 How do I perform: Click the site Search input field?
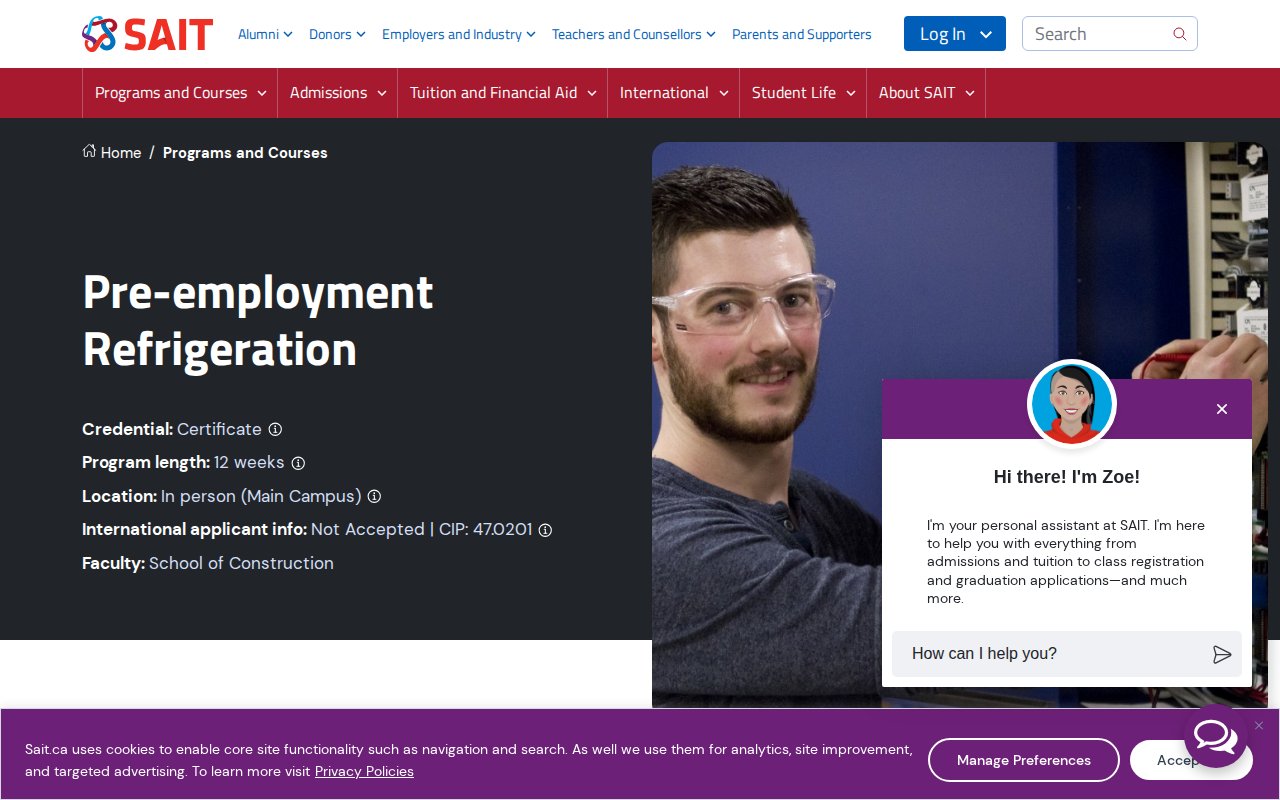(1095, 34)
